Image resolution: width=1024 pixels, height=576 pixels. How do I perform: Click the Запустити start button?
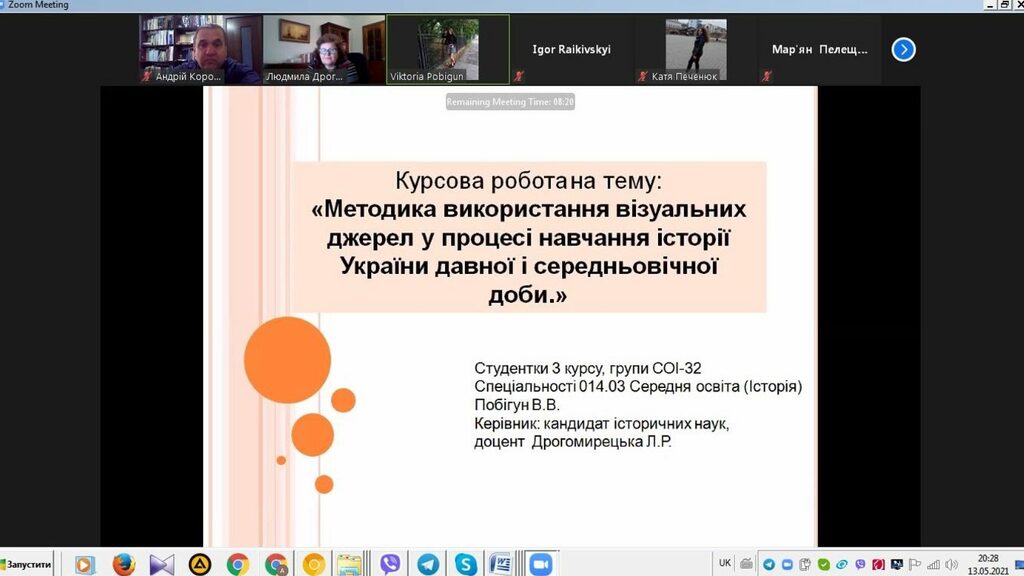(28, 564)
